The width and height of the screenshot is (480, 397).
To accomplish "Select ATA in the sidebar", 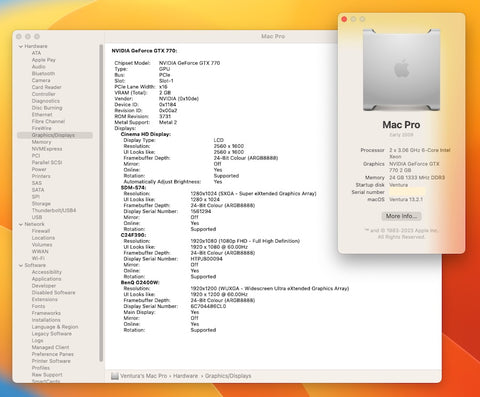I will coord(36,53).
